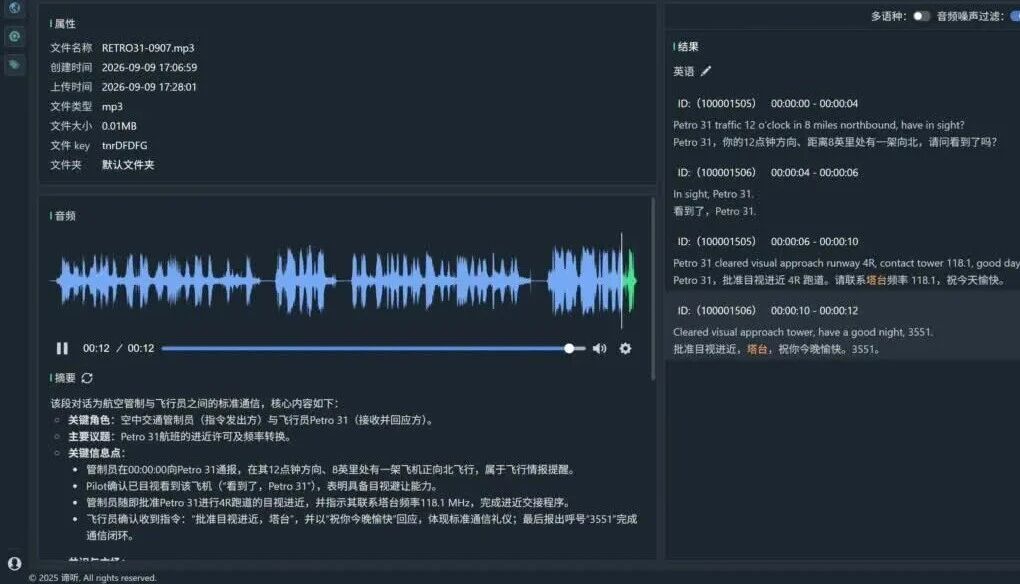This screenshot has width=1020, height=584.
Task: Click orange 塔台 in the 118.1 translation
Action: [876, 280]
